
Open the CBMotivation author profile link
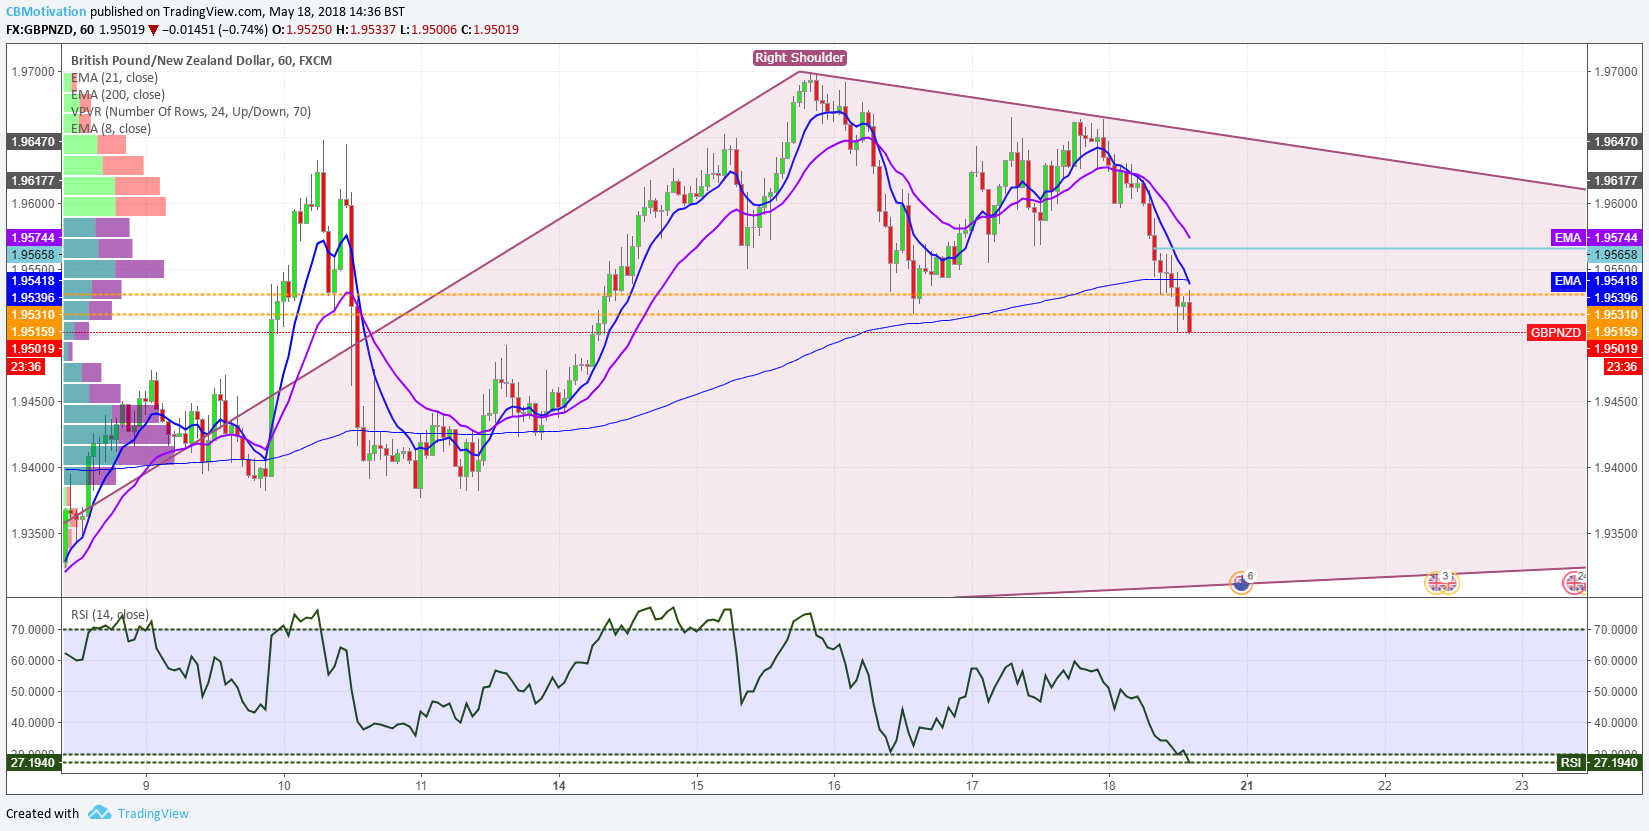click(46, 12)
